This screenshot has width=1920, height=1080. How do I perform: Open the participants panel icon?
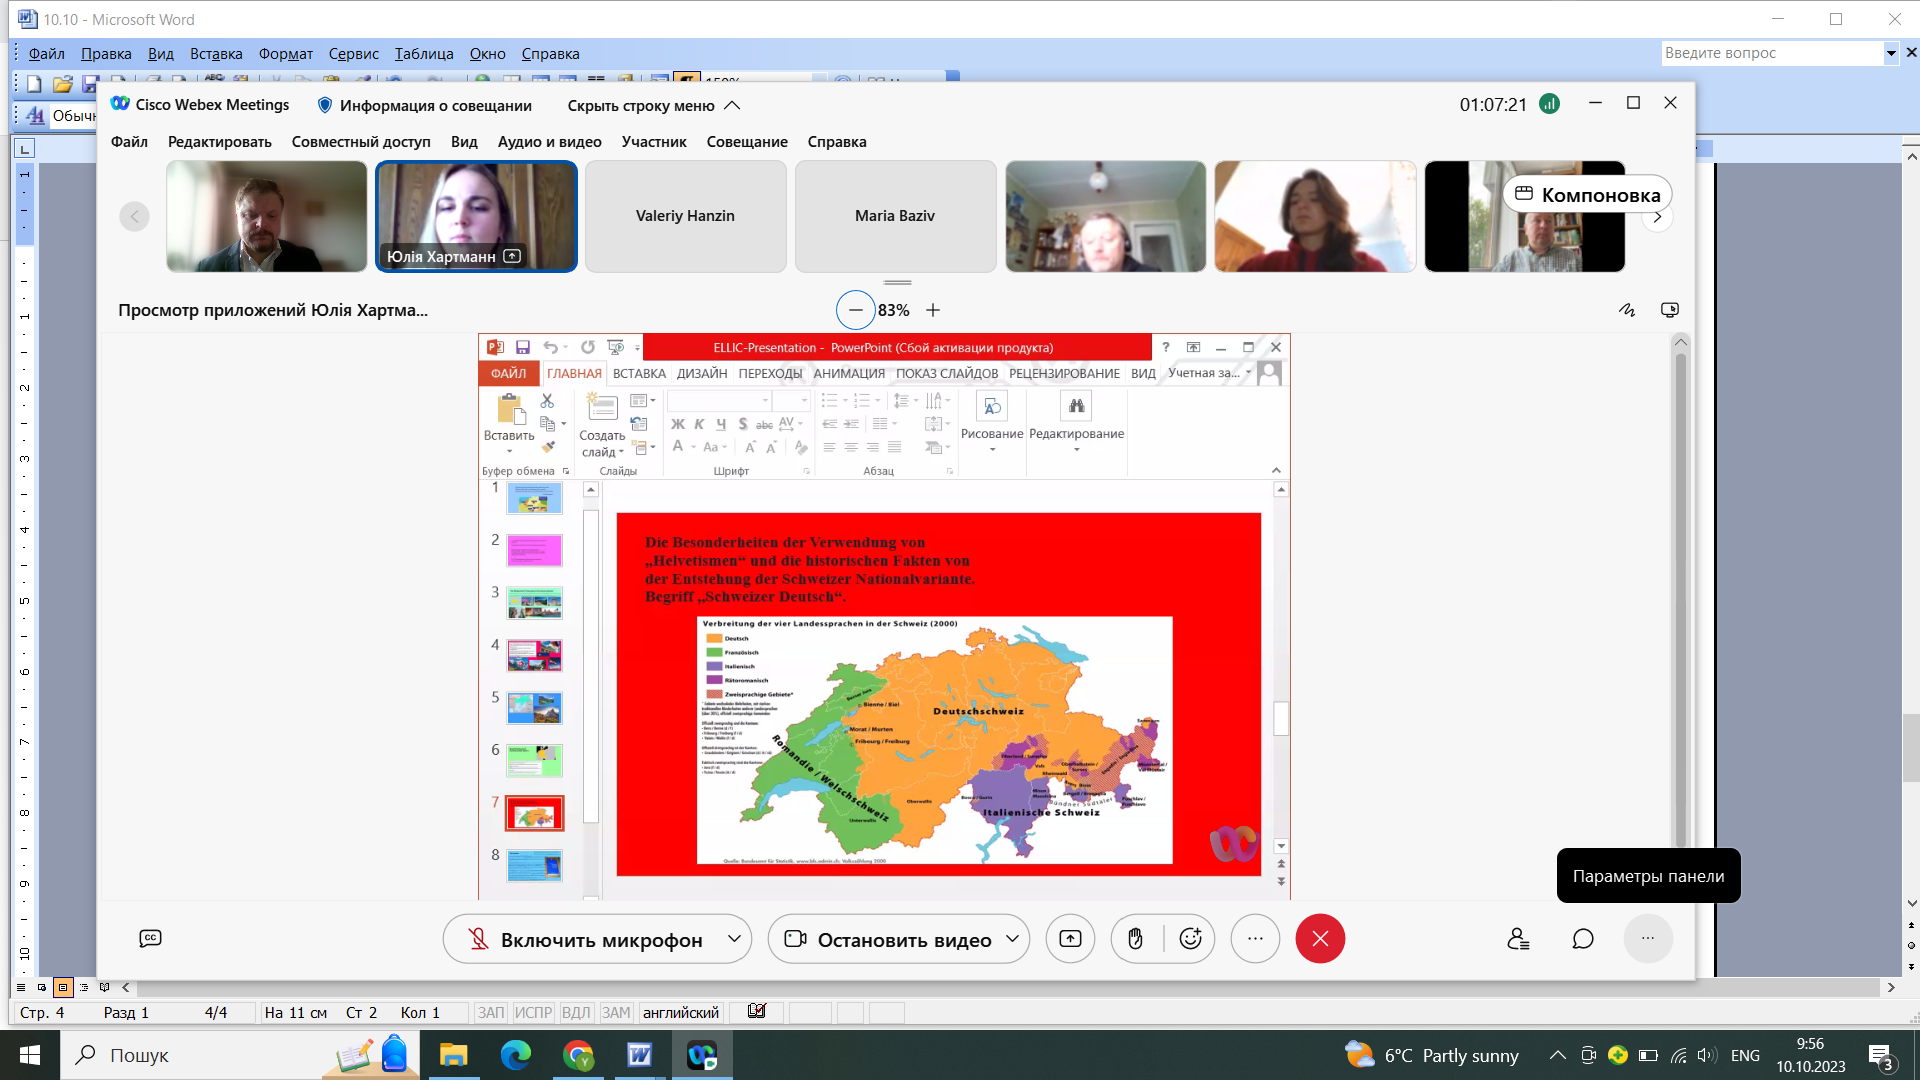point(1518,939)
